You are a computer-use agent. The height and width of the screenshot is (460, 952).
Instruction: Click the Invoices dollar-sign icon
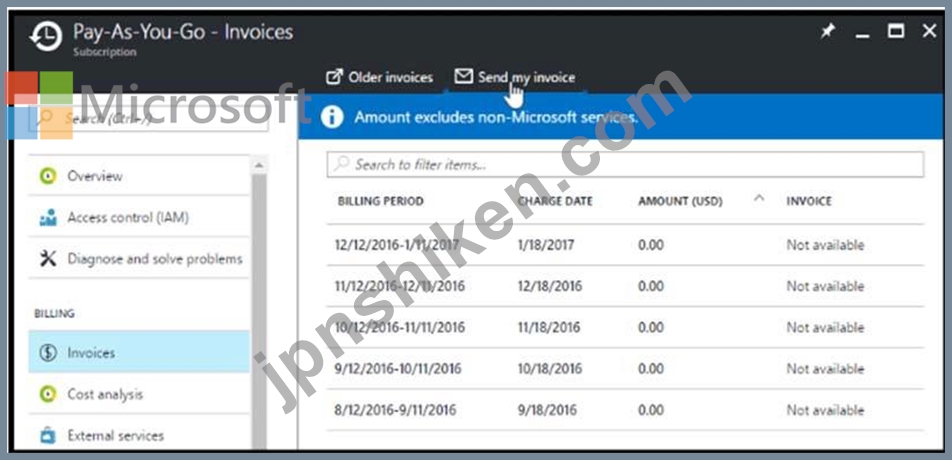point(48,353)
